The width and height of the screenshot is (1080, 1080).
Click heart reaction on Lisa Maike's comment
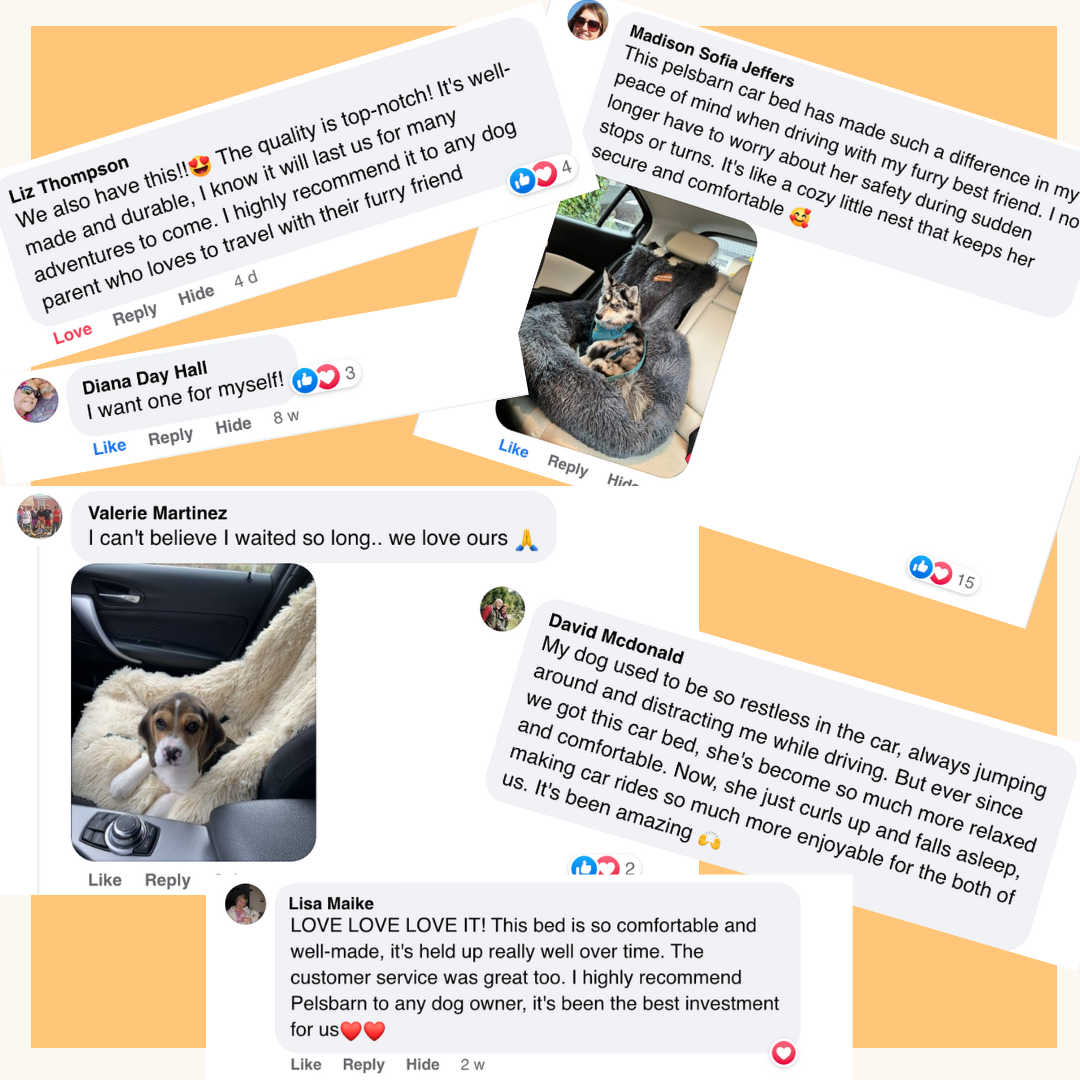coord(784,1052)
